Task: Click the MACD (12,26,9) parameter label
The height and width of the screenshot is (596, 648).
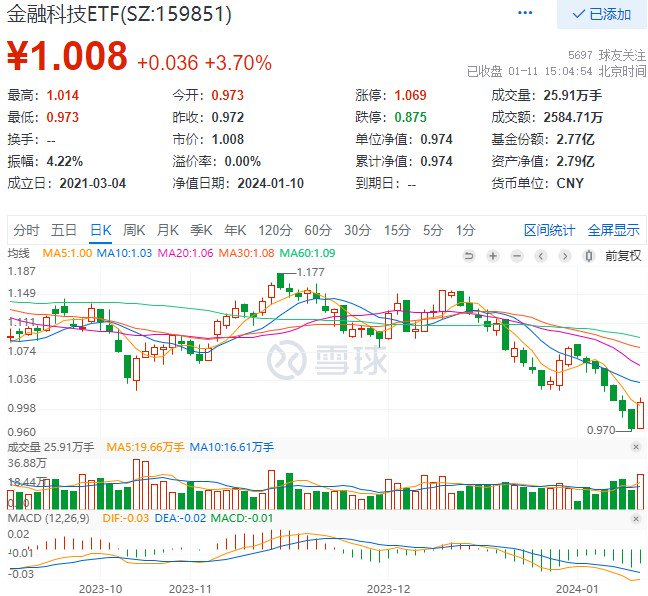Action: coord(48,518)
